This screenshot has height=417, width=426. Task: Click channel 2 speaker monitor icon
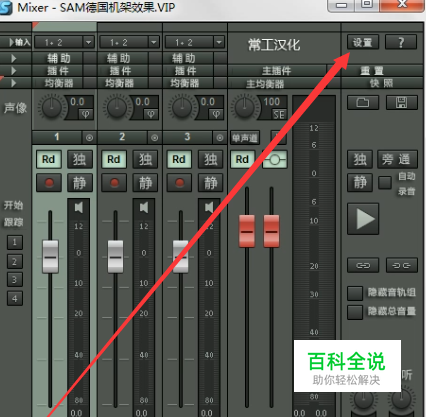click(144, 207)
